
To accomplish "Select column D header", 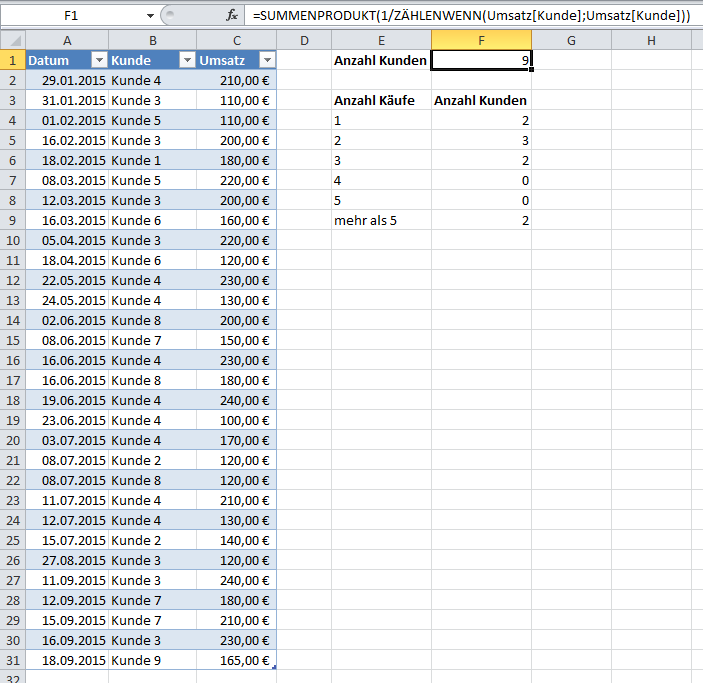I will click(x=304, y=40).
